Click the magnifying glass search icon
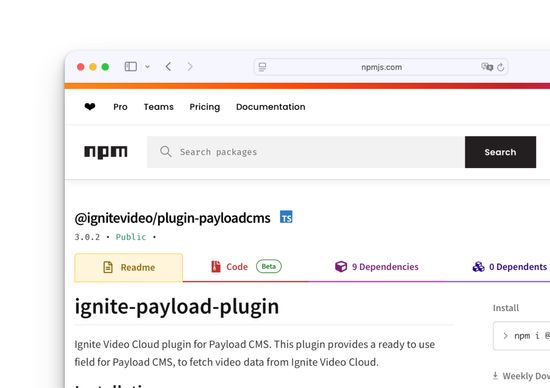550x388 pixels. pos(166,152)
